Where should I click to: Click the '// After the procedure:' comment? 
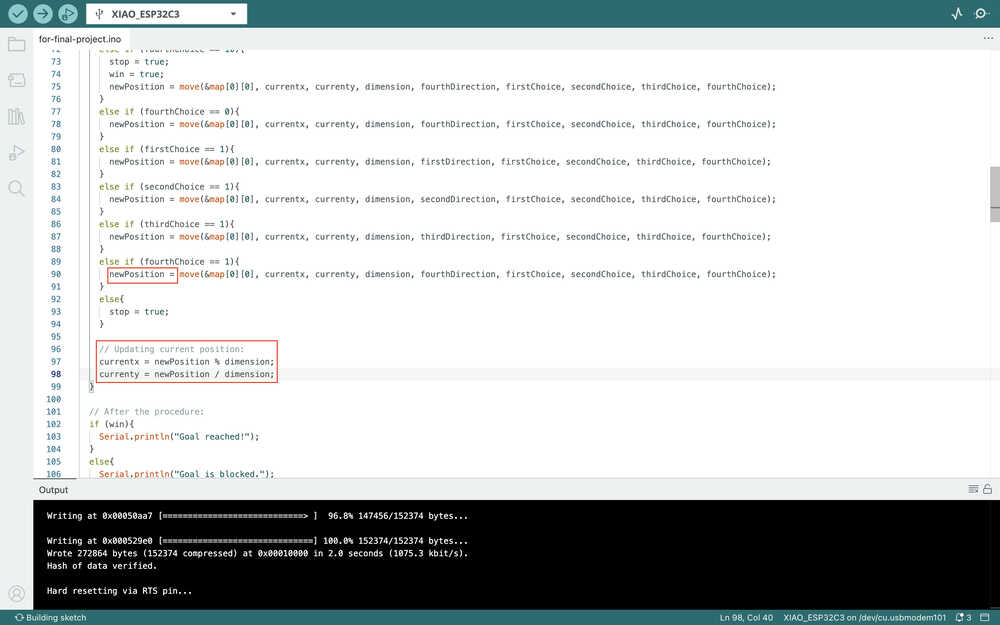tap(146, 412)
